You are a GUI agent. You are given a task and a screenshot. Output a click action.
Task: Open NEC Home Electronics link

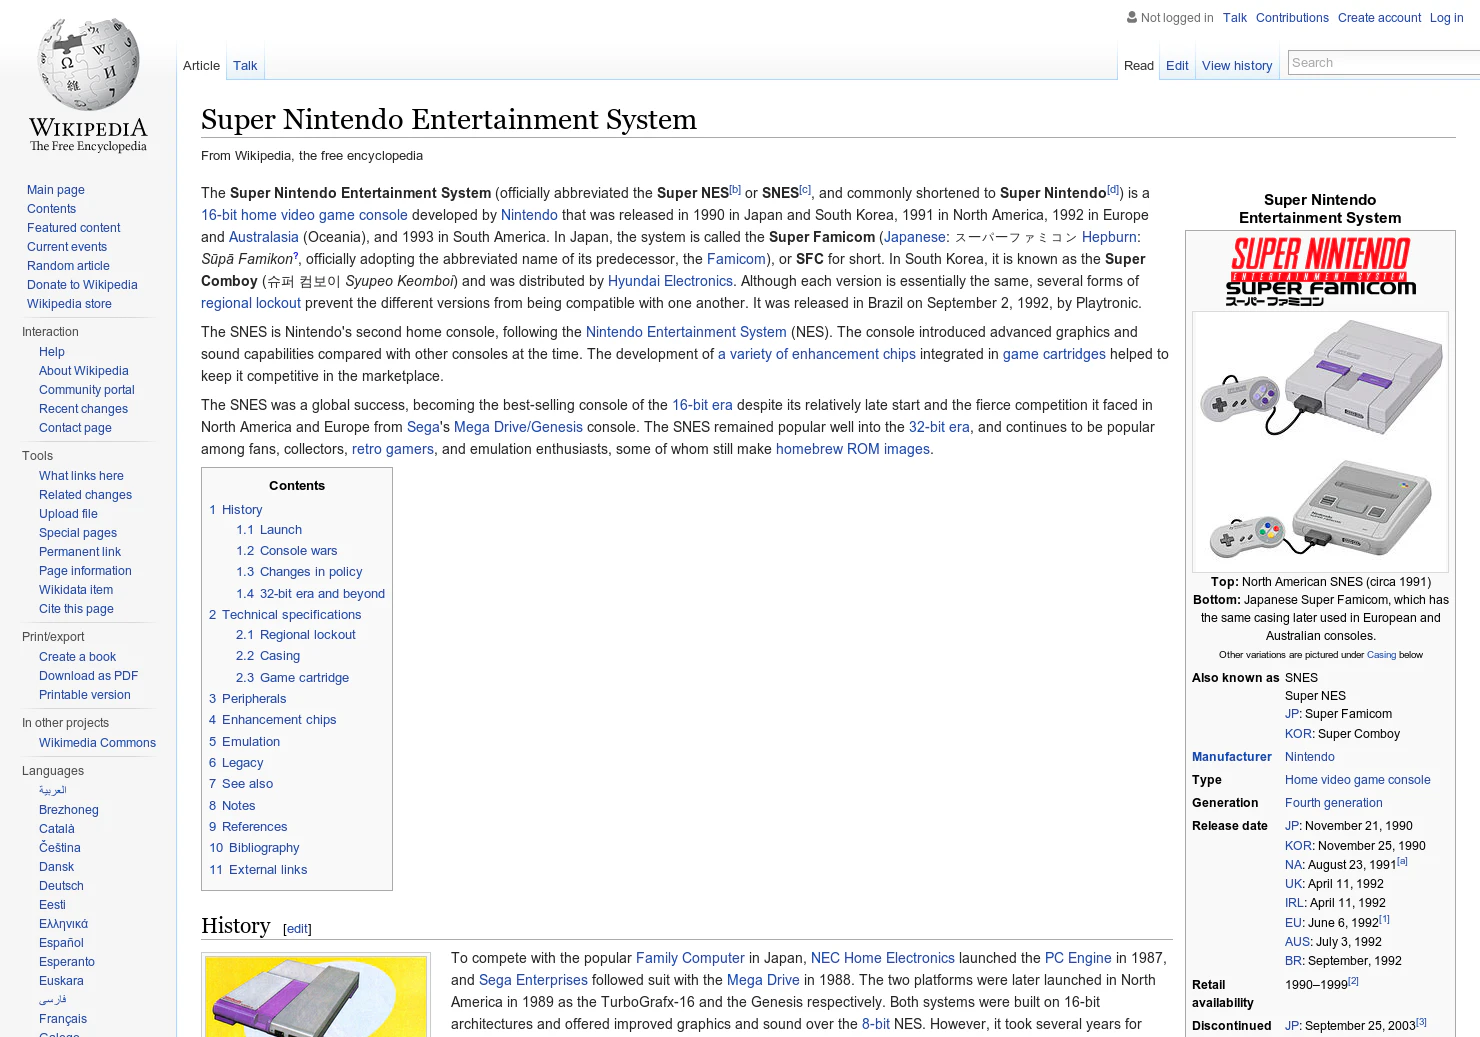(x=883, y=958)
